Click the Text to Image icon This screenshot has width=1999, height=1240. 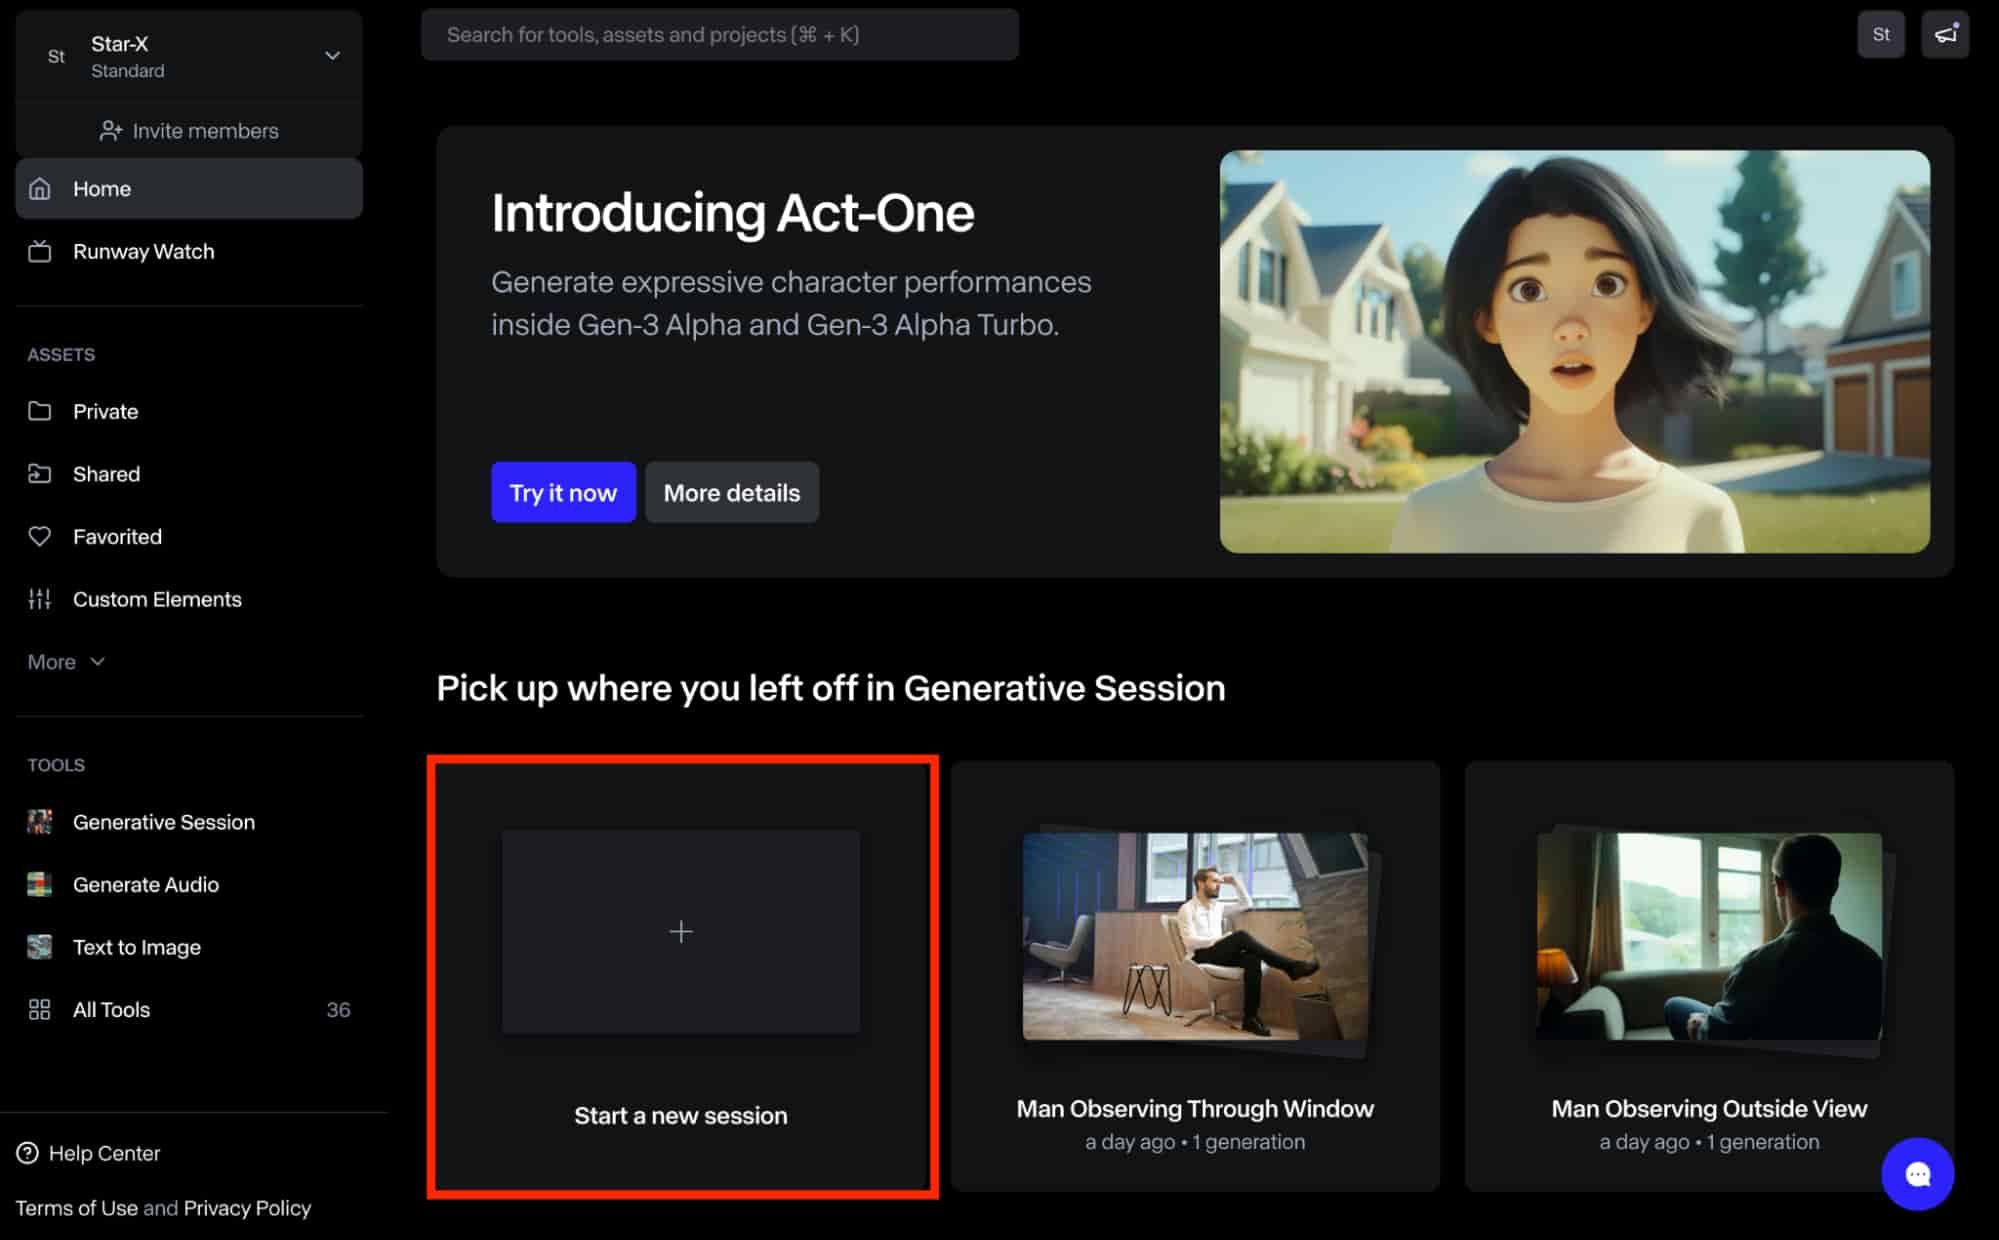[x=39, y=947]
